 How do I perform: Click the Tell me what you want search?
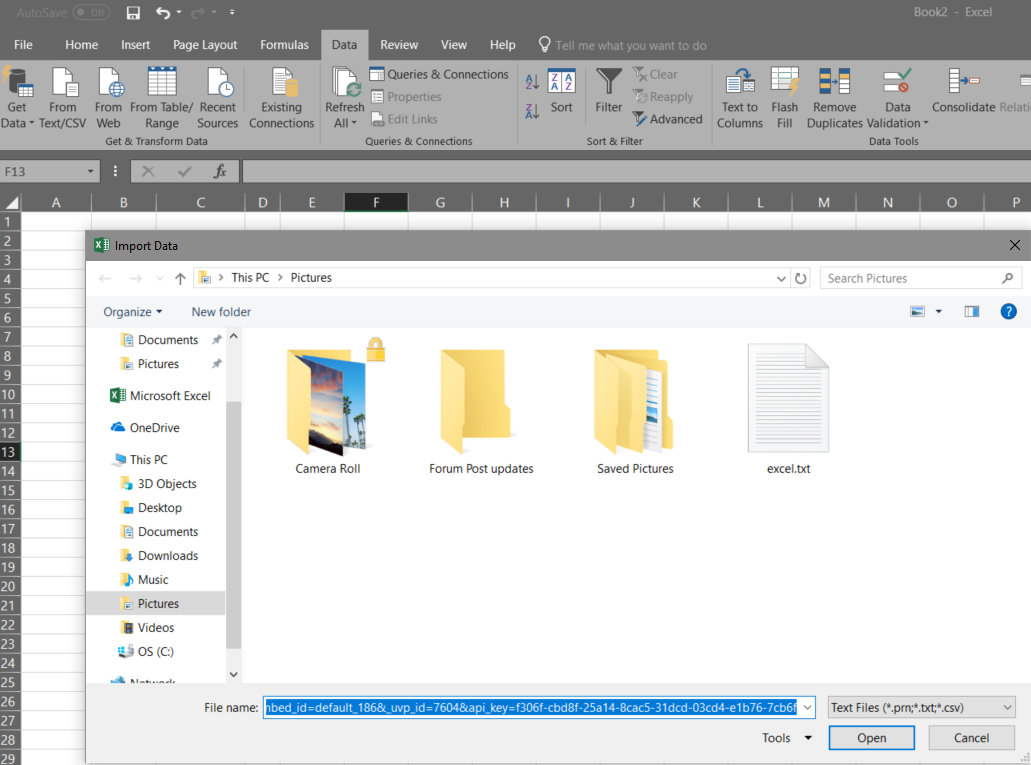(631, 45)
